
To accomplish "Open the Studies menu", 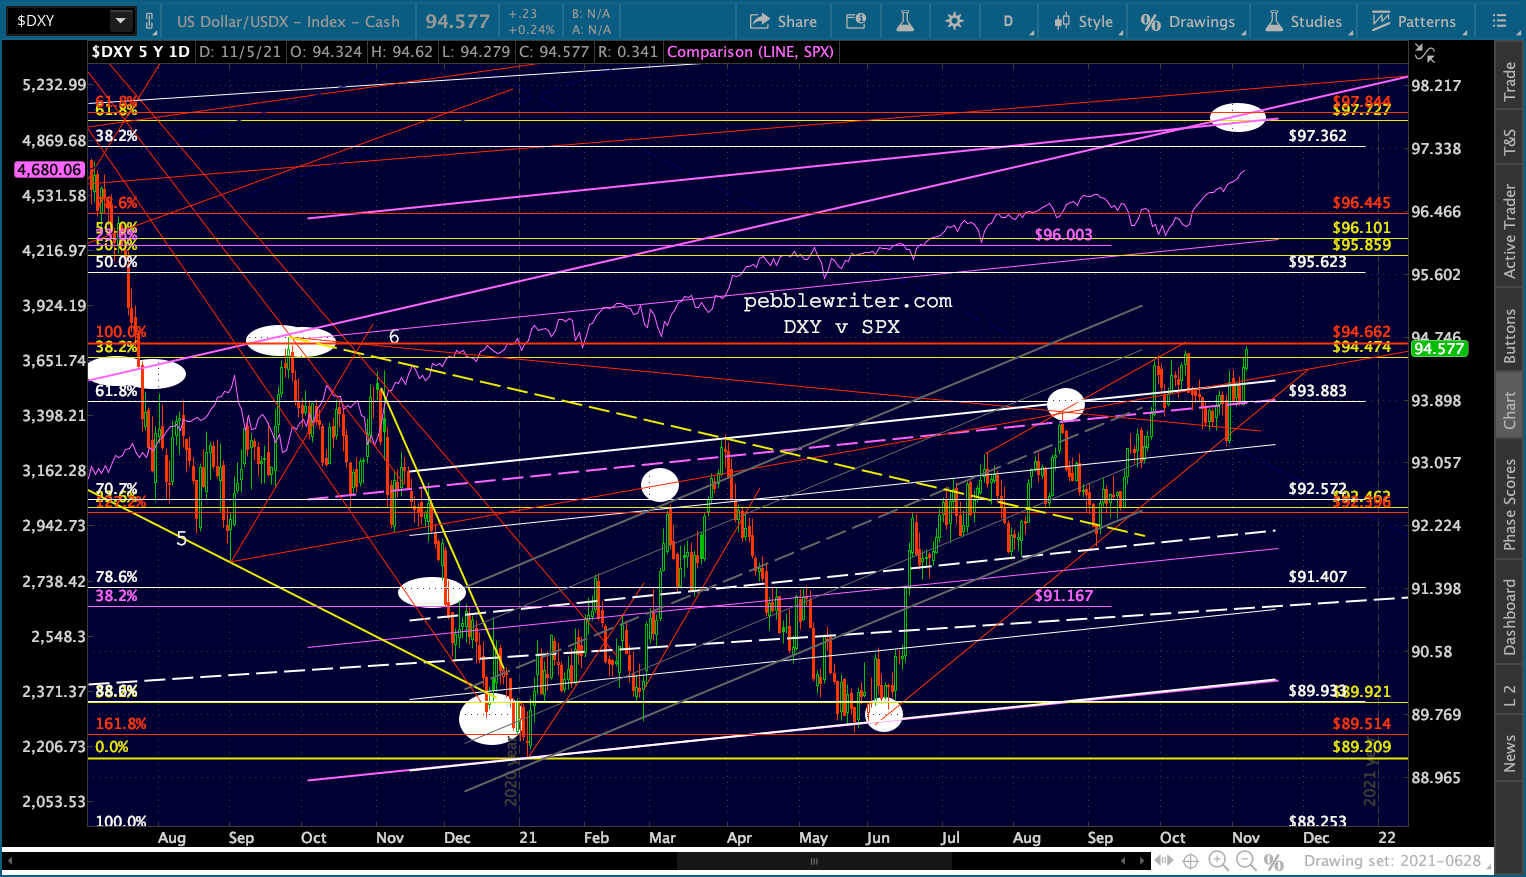I will tap(1303, 21).
